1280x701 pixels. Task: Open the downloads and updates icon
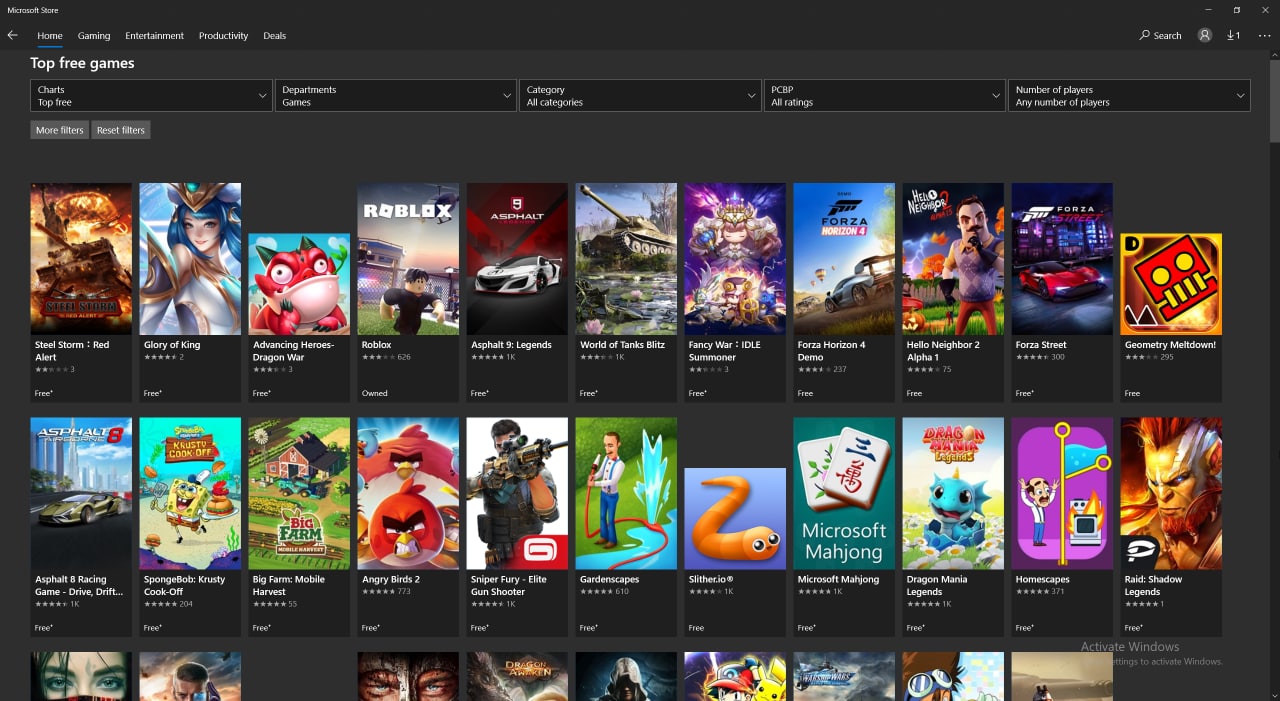1234,35
